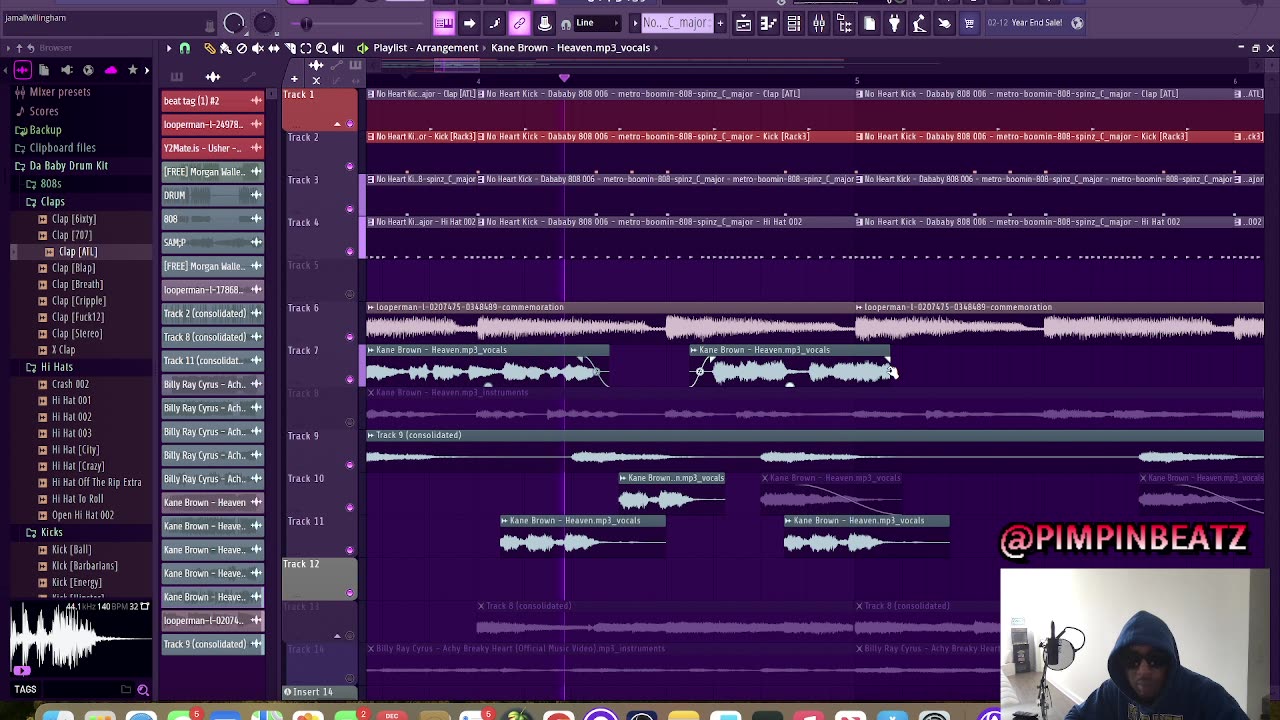Select the zoom magnifier tool in playlist
1280x720 pixels.
pos(322,48)
